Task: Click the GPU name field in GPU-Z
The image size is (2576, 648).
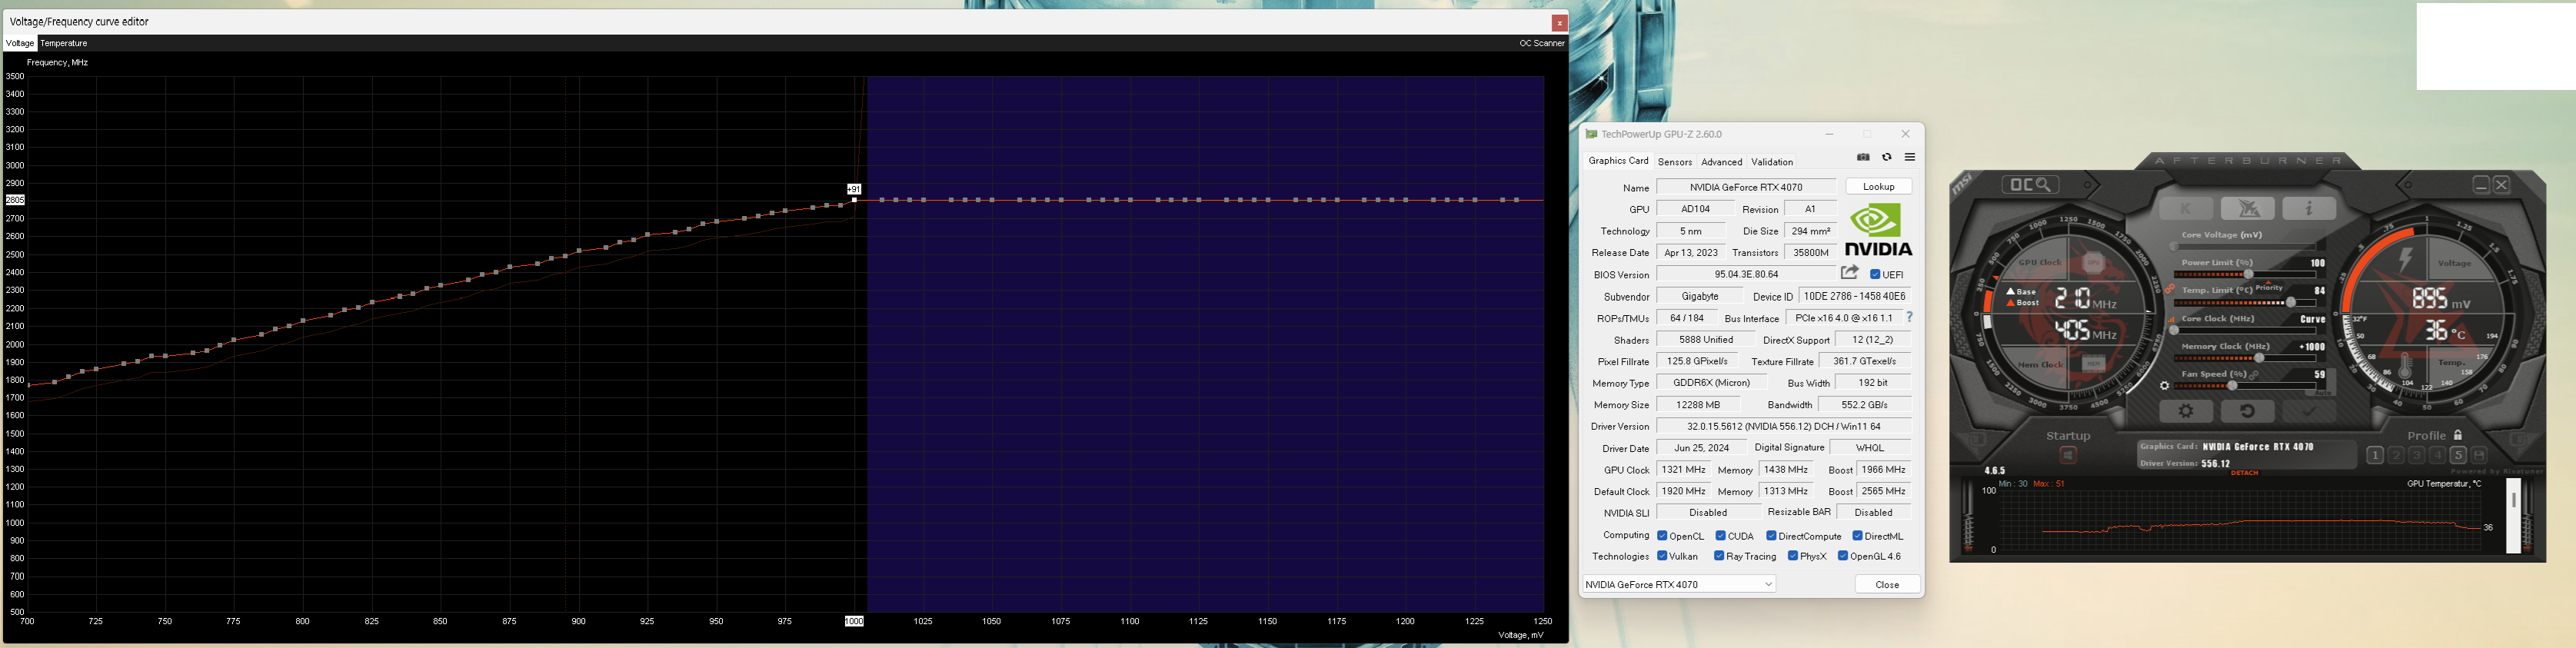Action: (x=1746, y=187)
